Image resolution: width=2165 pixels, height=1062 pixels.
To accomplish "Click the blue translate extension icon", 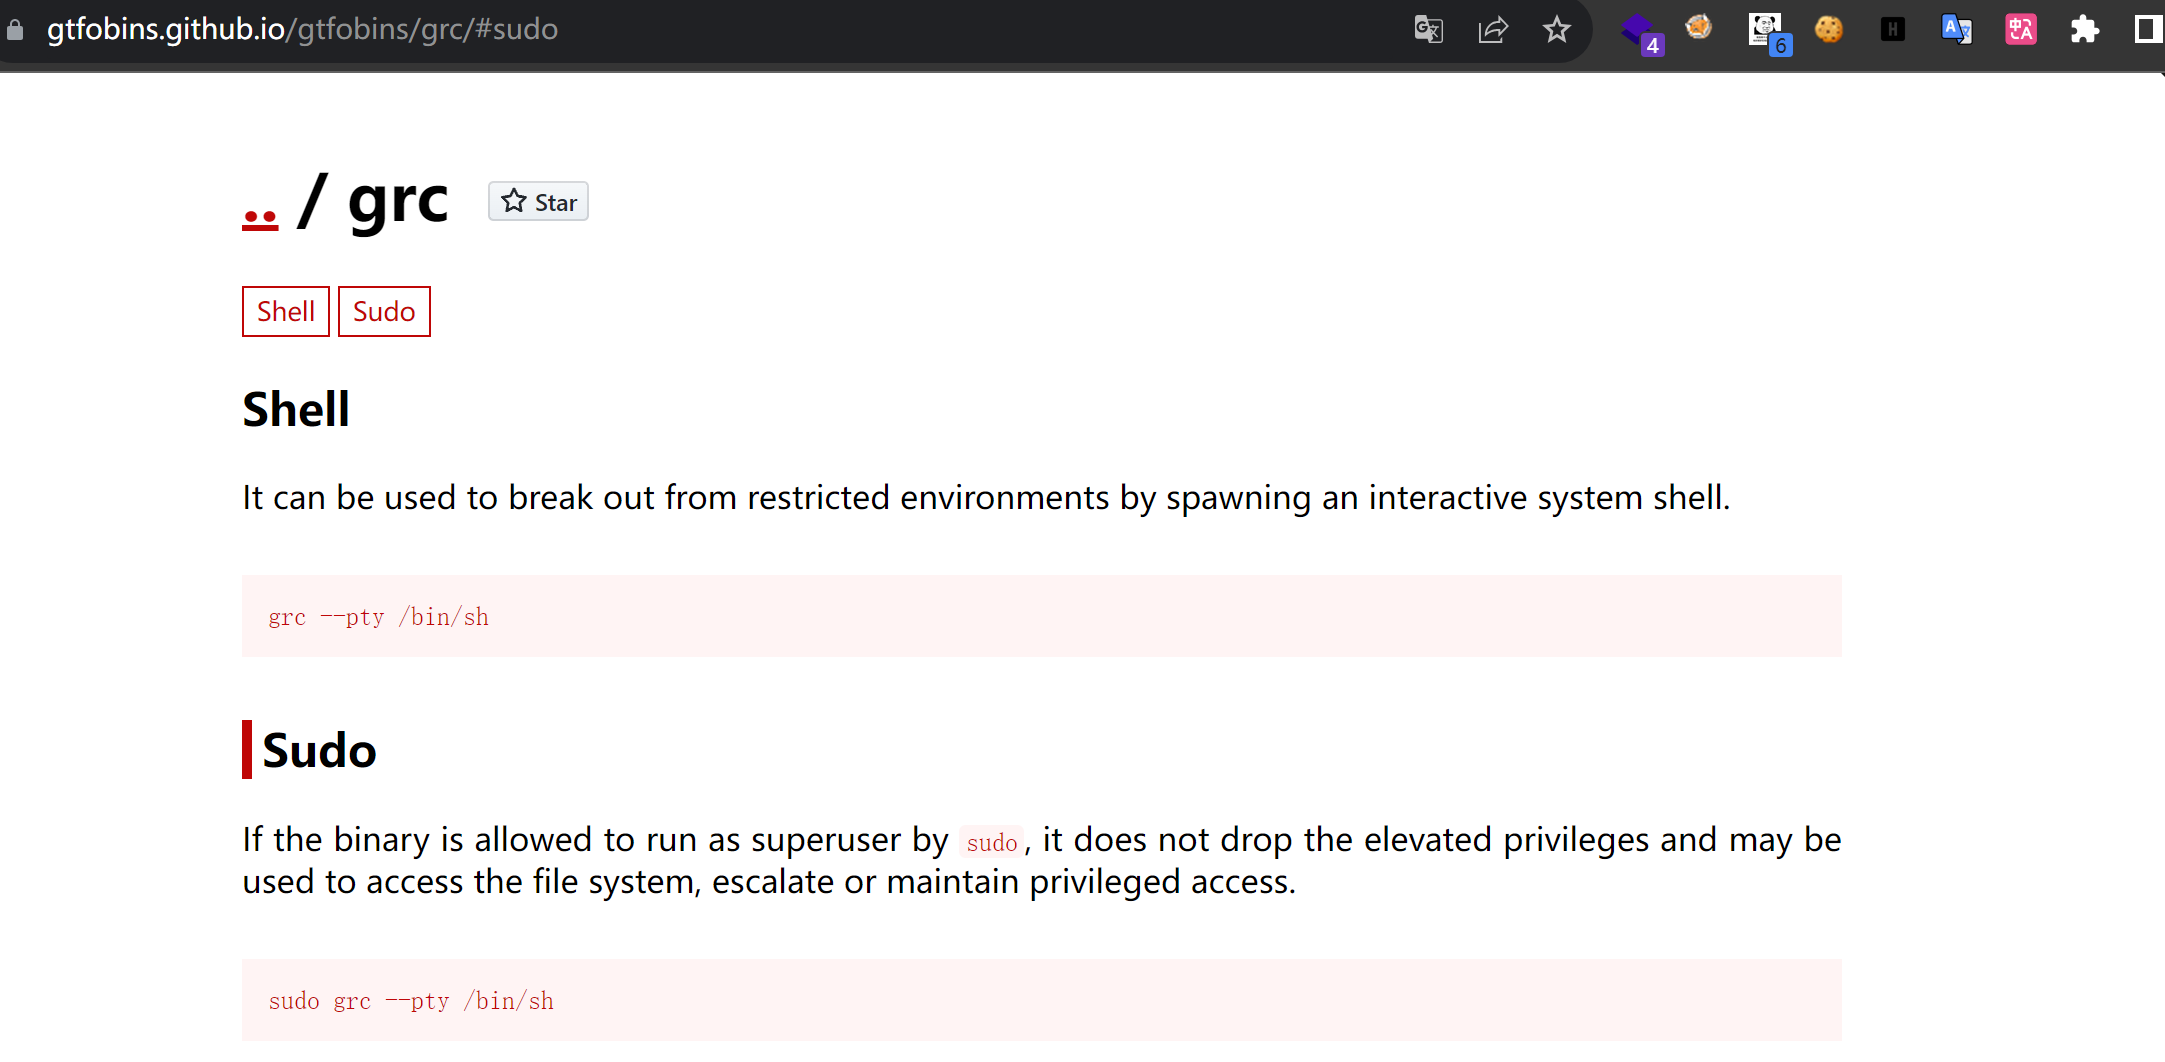I will click(x=1956, y=30).
